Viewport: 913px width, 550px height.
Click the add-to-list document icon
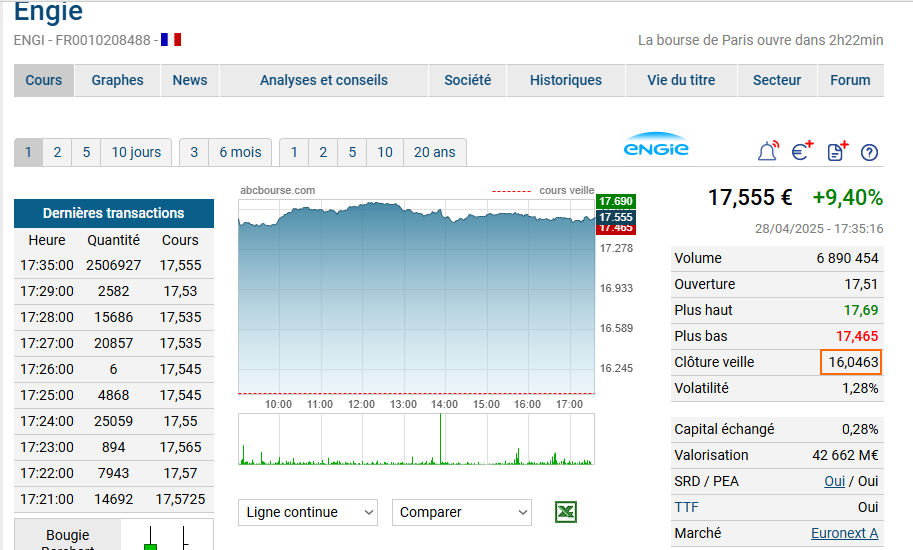(x=837, y=151)
